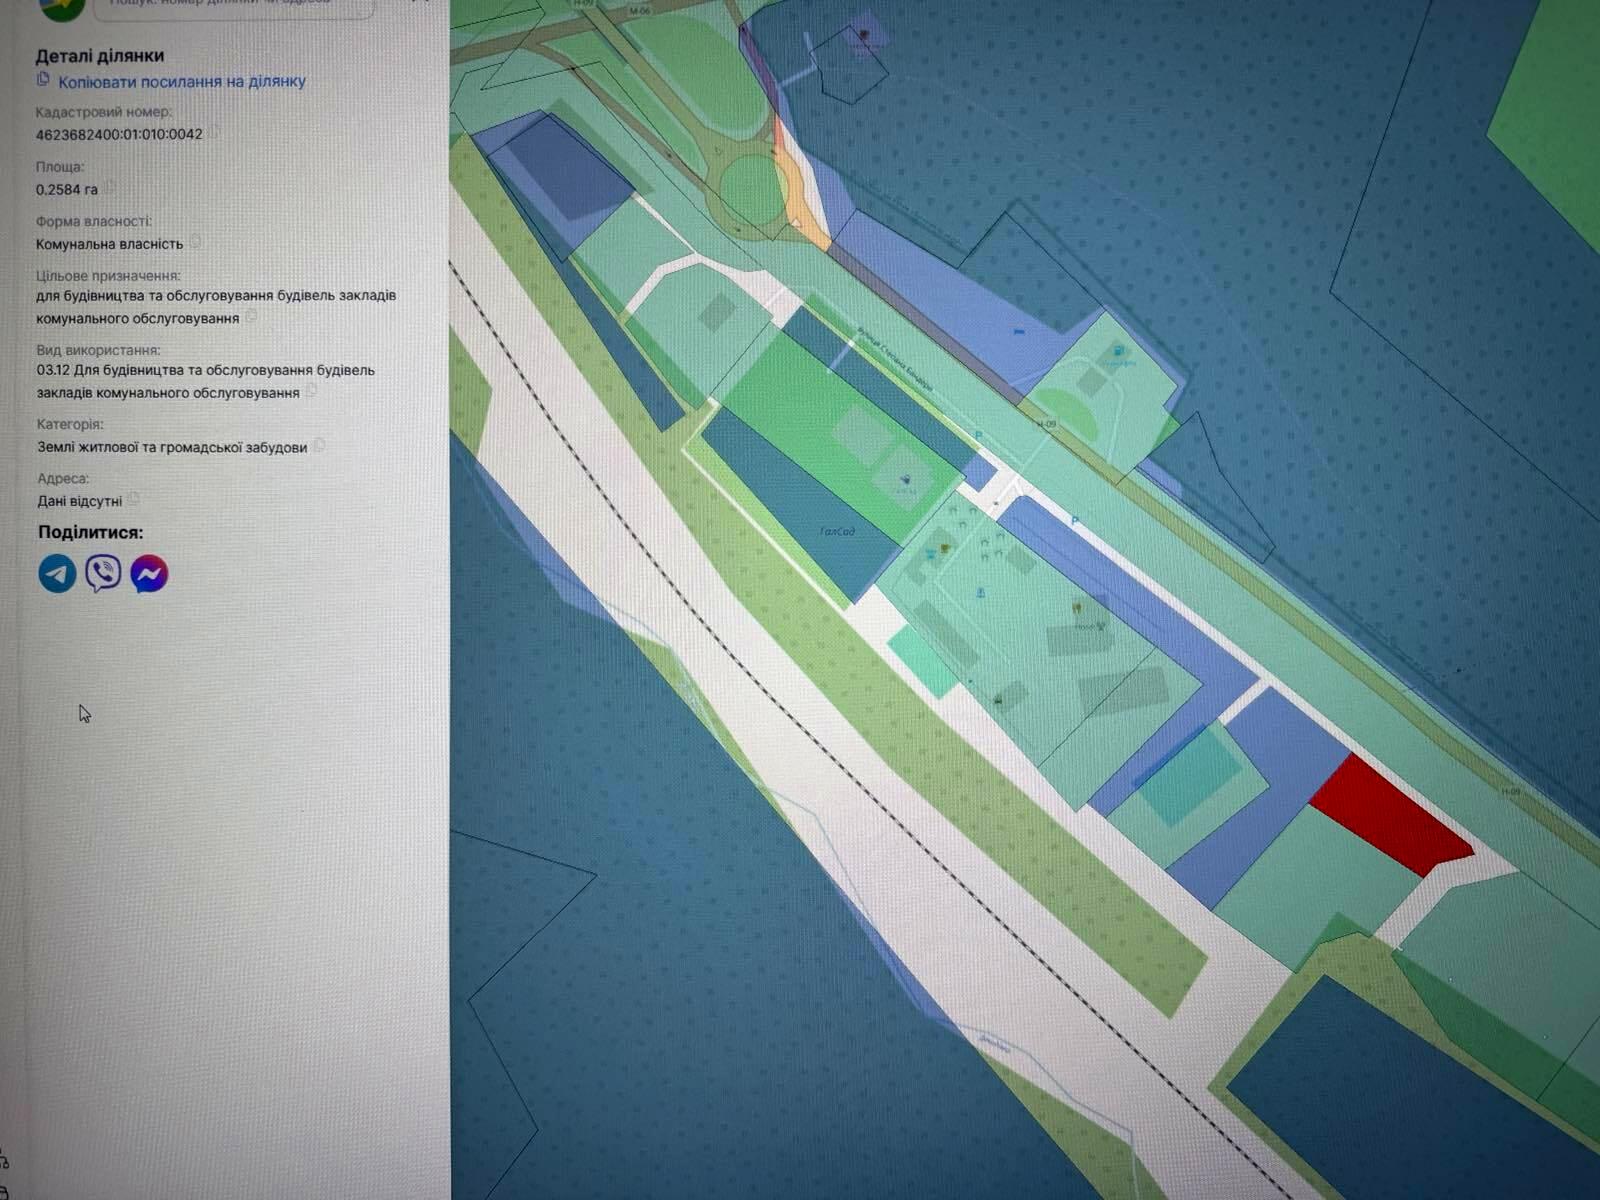Click the parcel search input field
Image resolution: width=1600 pixels, height=1200 pixels.
tap(235, 5)
